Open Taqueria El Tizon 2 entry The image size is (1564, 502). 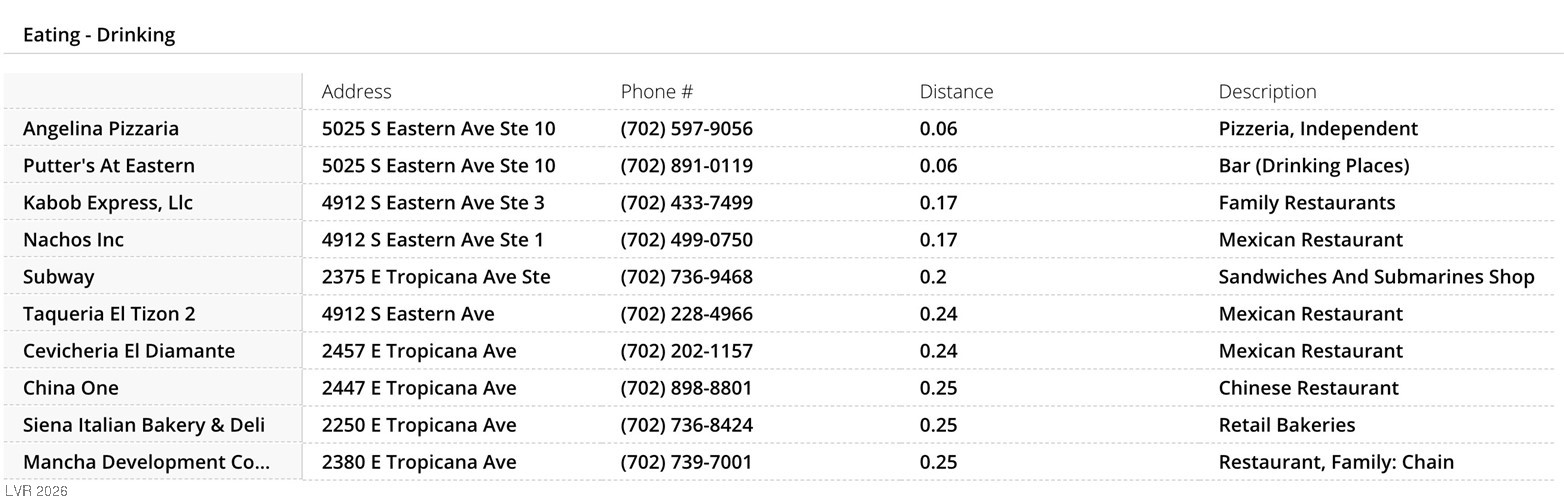[109, 314]
